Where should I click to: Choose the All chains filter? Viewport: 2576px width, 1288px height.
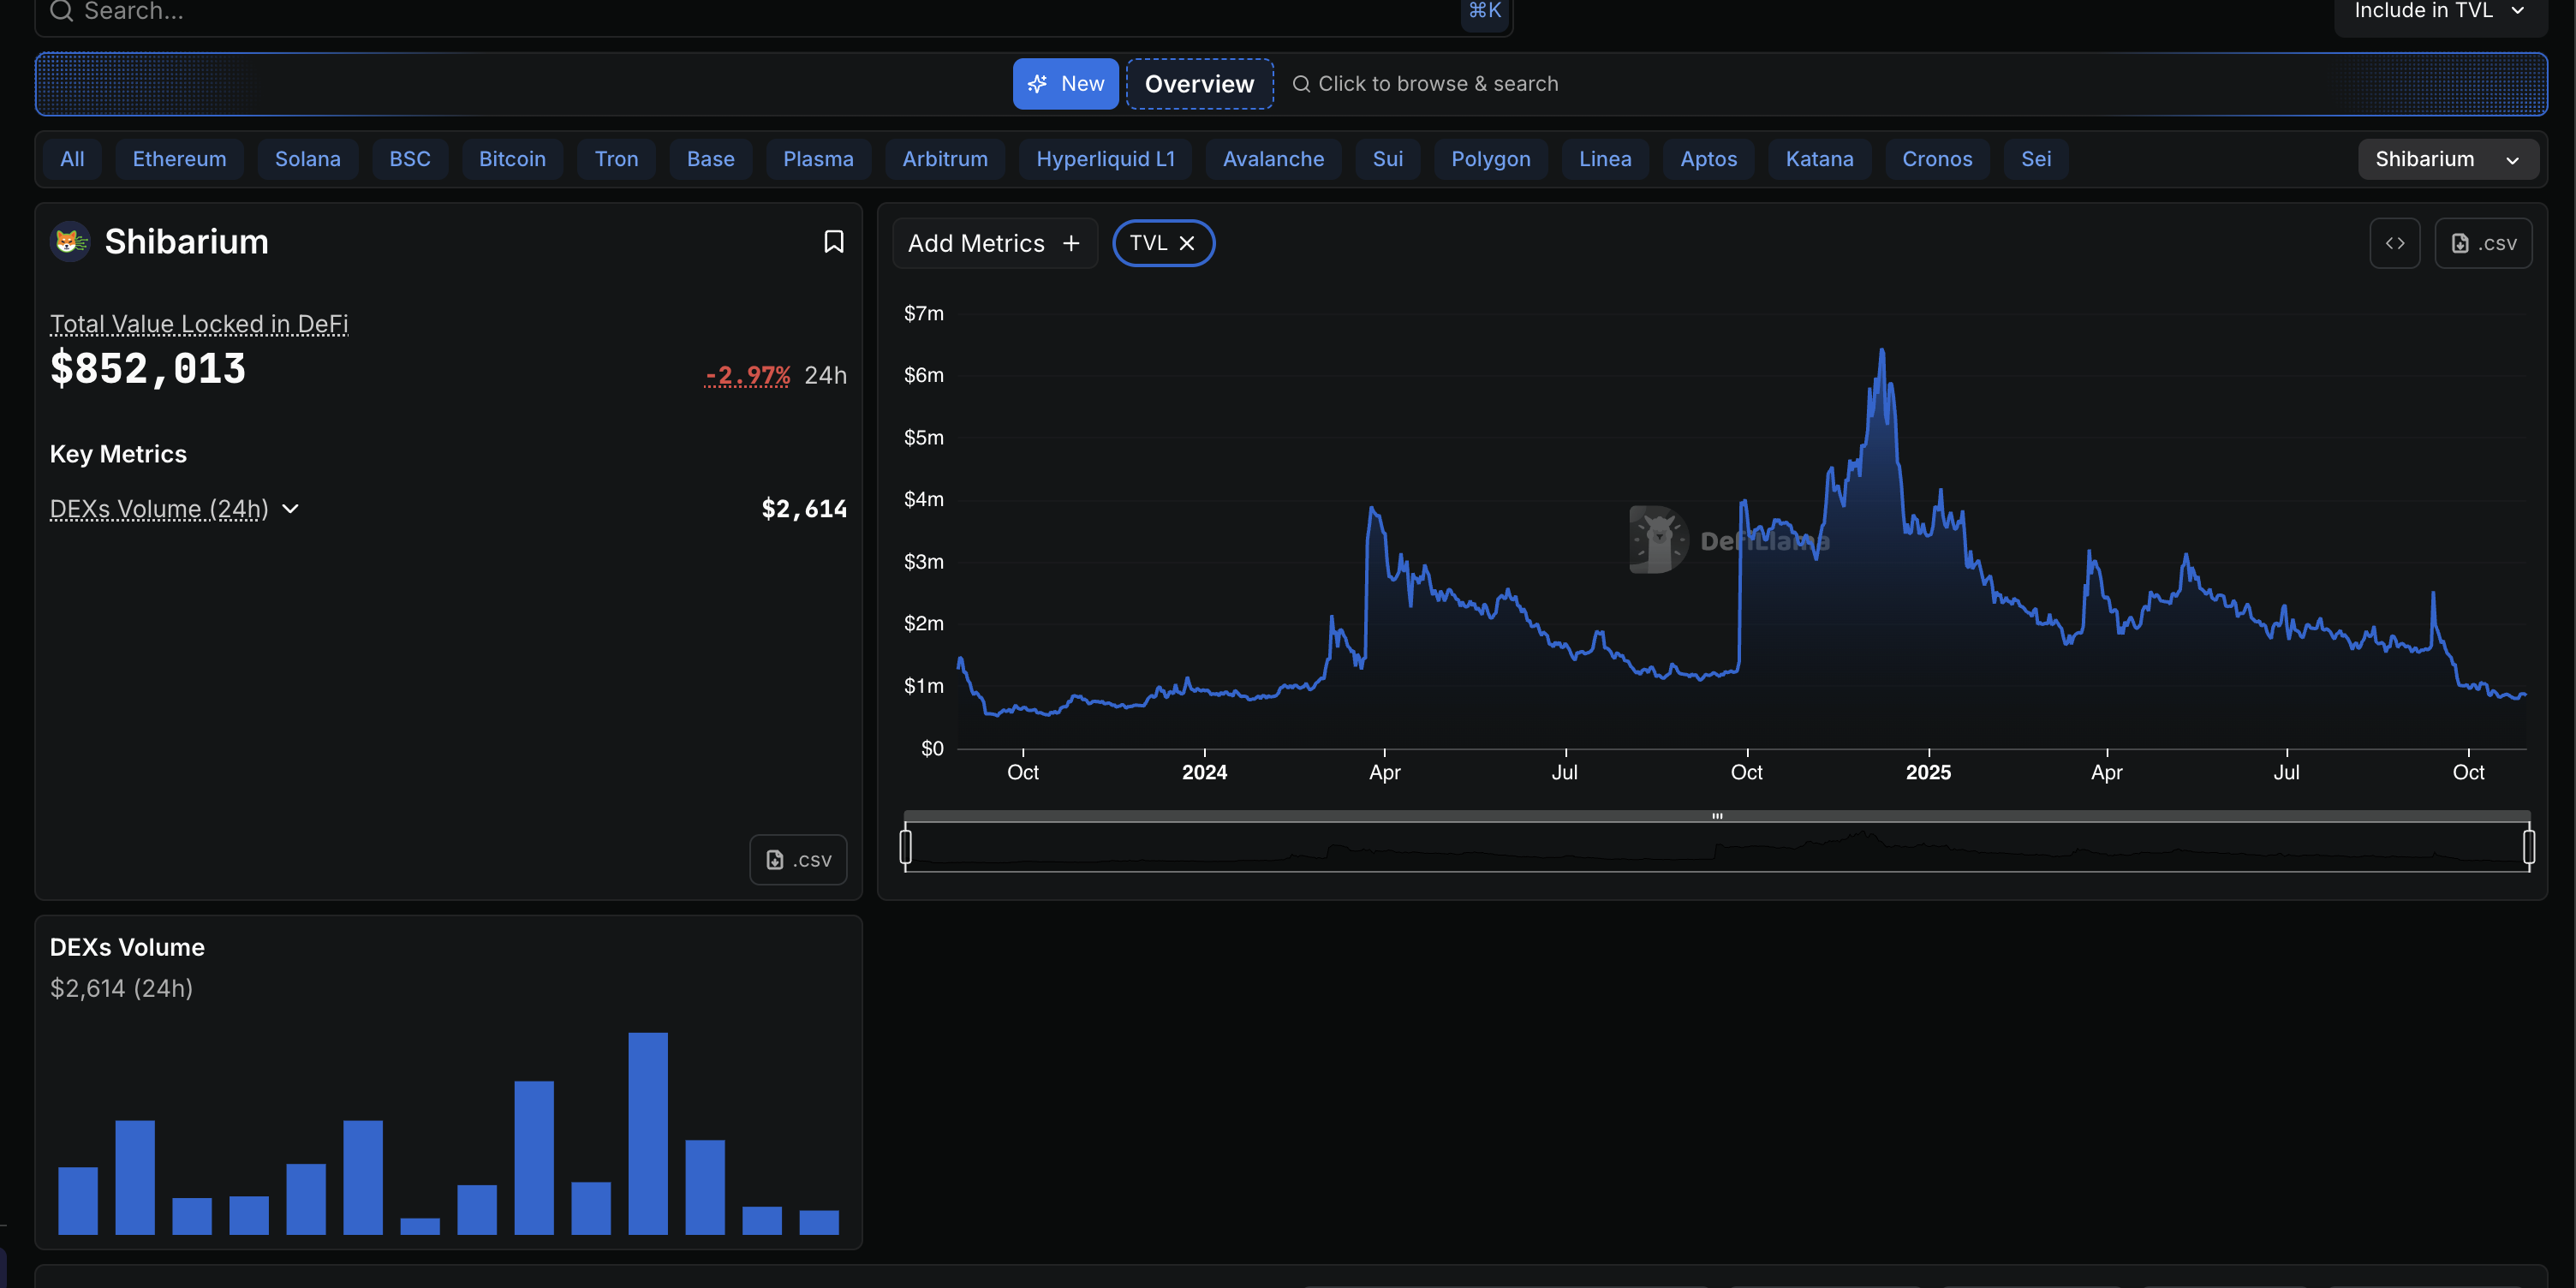tap(72, 159)
